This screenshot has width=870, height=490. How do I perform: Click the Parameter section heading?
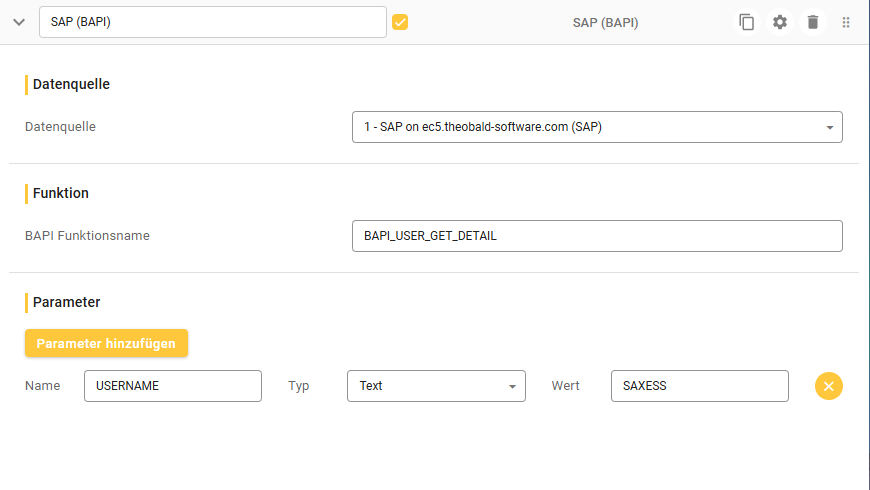[x=66, y=302]
